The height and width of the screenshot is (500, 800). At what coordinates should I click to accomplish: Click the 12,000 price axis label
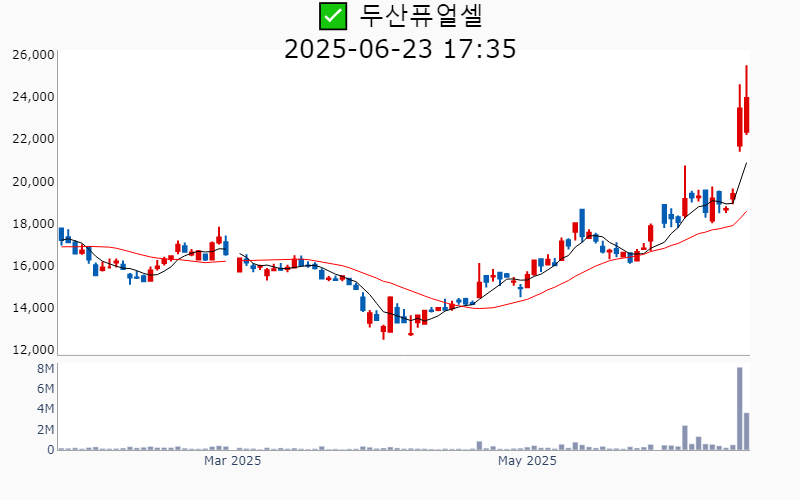pos(33,350)
